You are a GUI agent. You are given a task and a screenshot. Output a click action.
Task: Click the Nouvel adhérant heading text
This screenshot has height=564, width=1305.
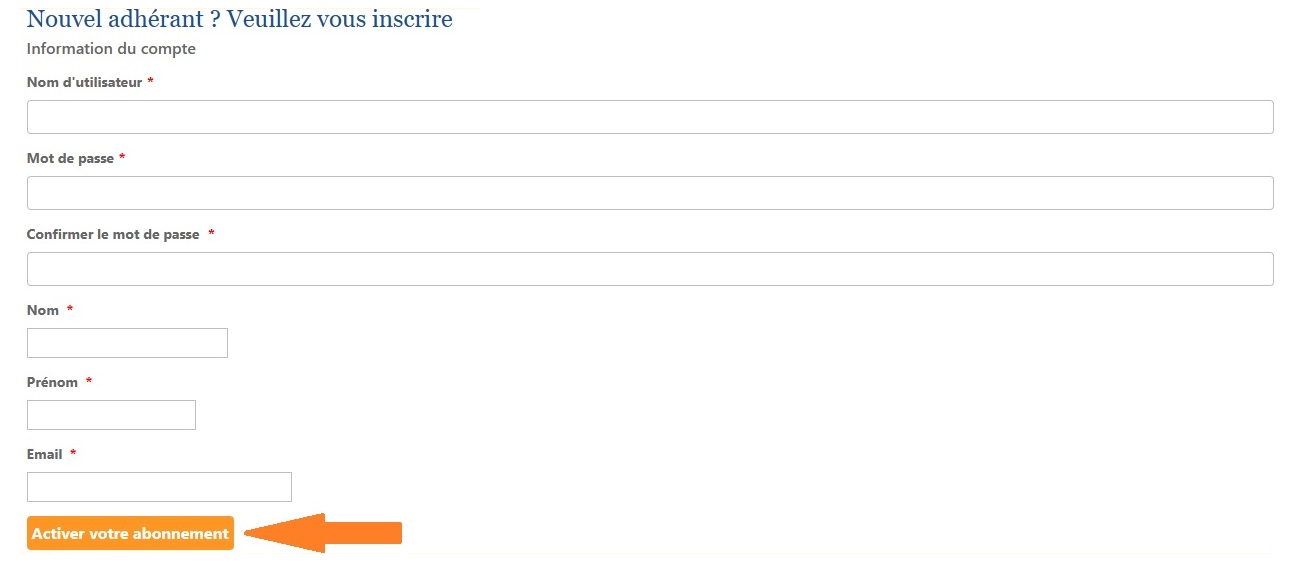click(x=239, y=19)
